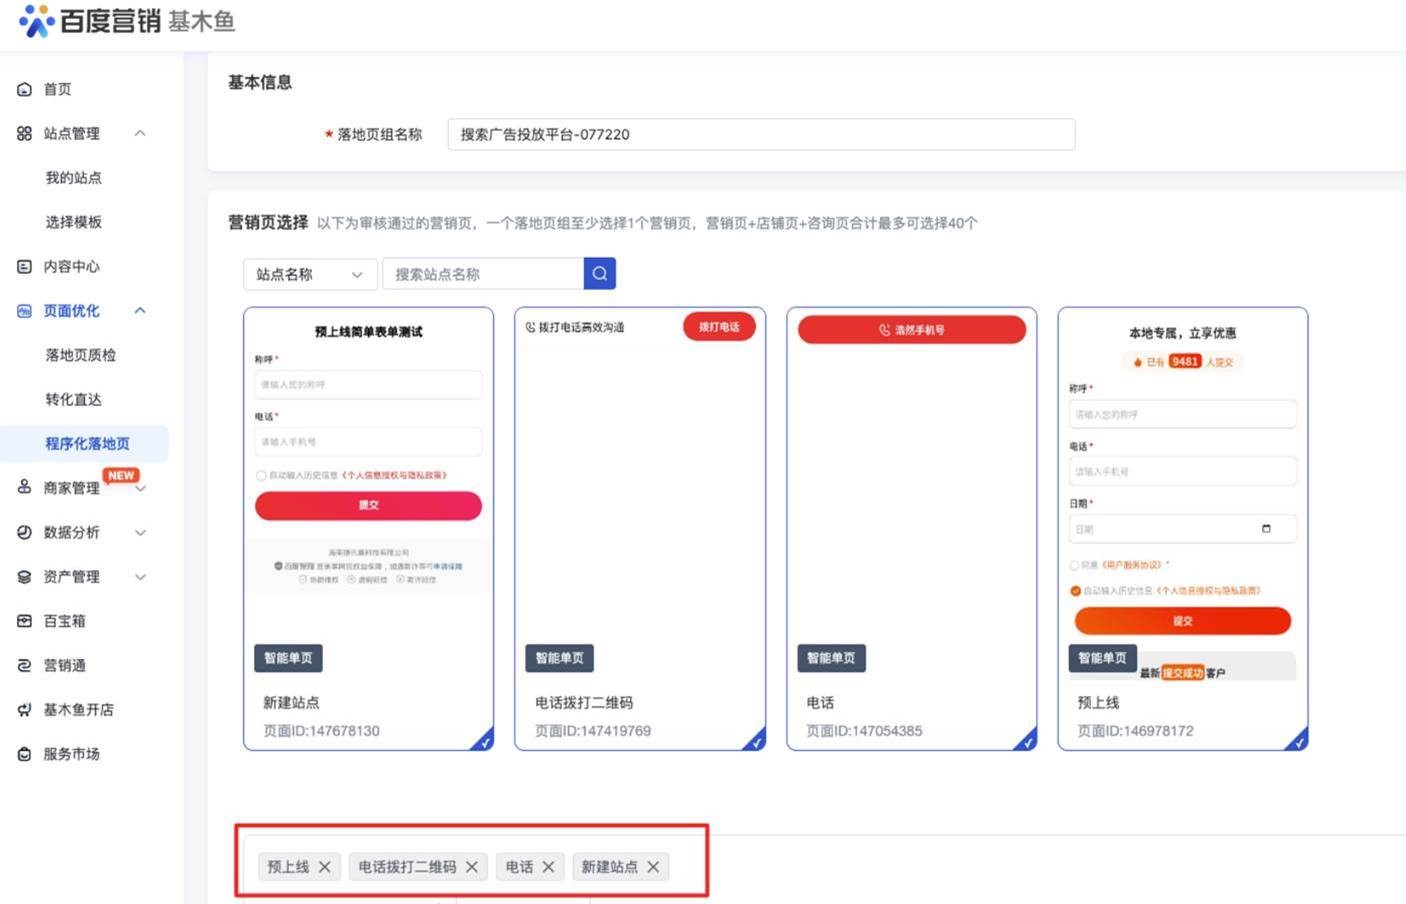This screenshot has height=904, width=1406.
Task: Select 转化直达 menu item
Action: tap(73, 399)
